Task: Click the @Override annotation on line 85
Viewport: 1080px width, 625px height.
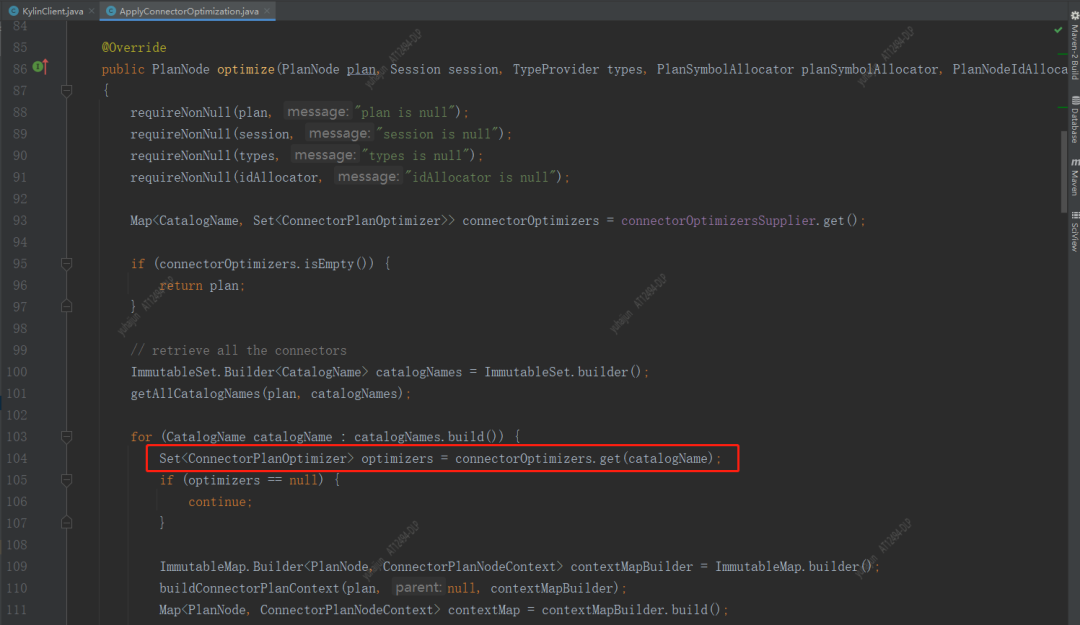Action: 134,47
